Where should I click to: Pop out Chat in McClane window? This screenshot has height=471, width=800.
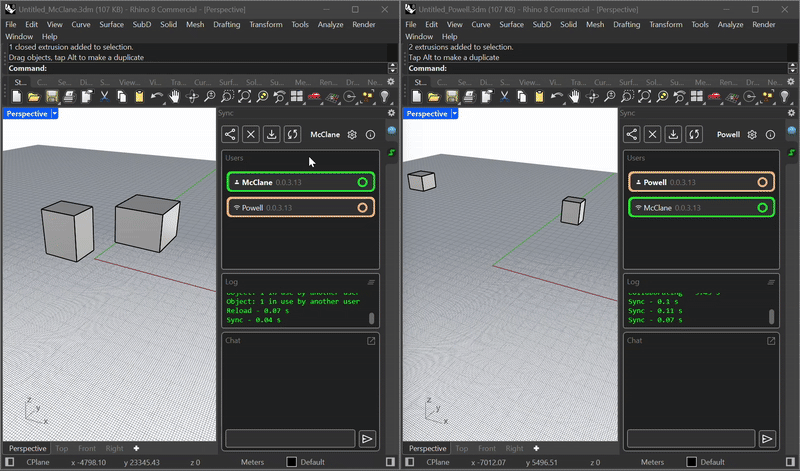[x=371, y=340]
